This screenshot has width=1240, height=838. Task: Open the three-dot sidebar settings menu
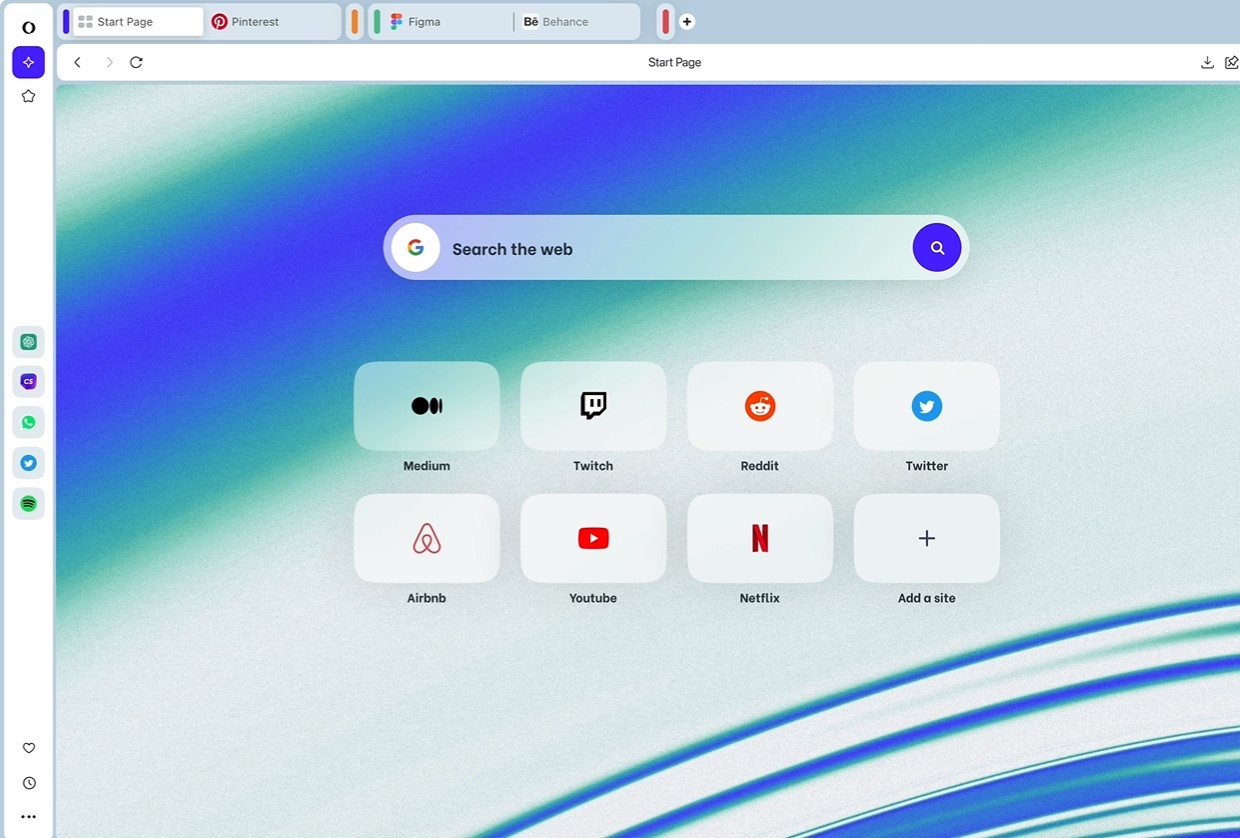click(29, 817)
